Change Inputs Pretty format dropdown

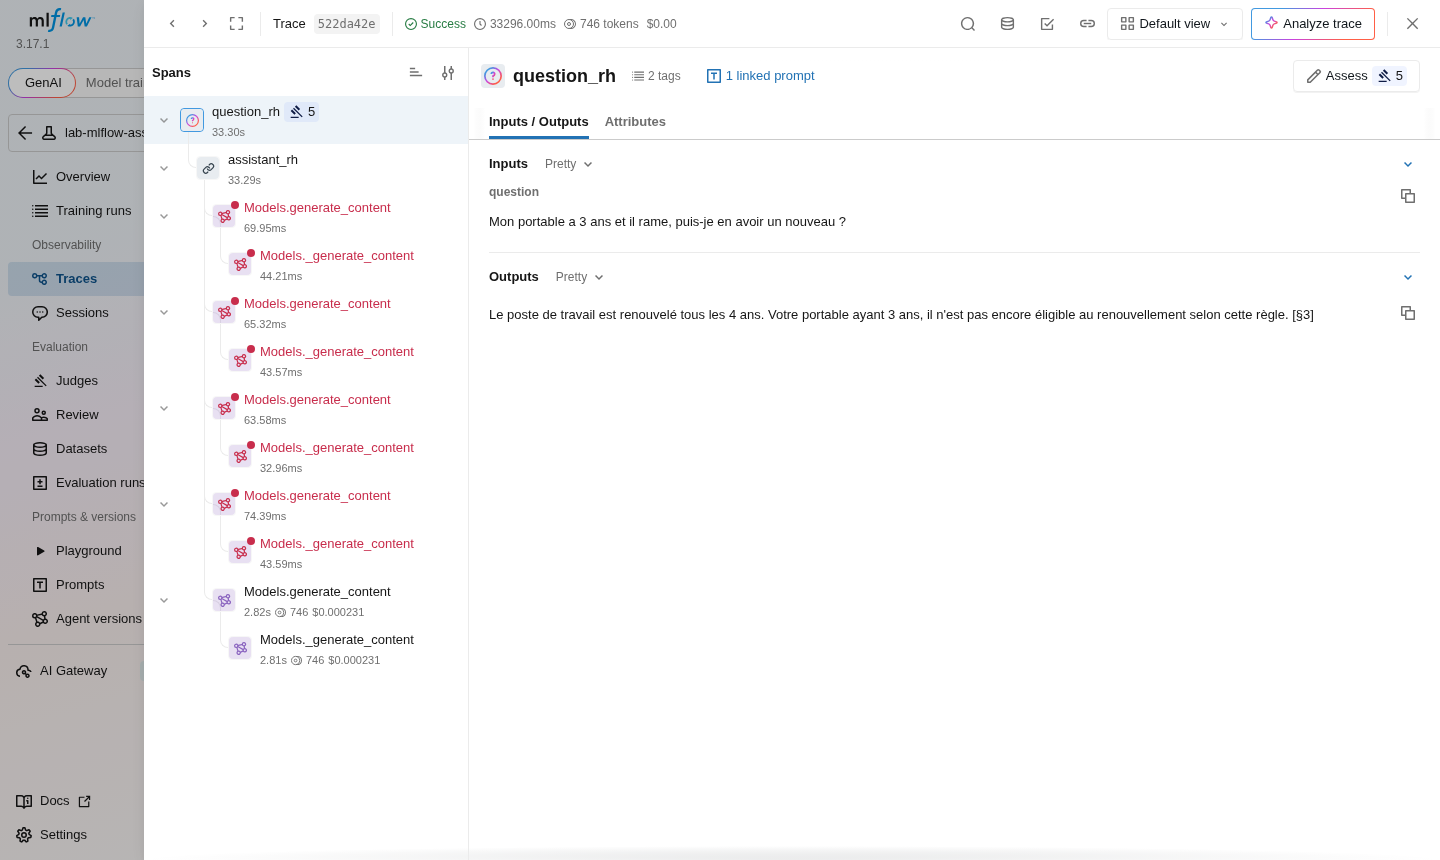(x=569, y=164)
